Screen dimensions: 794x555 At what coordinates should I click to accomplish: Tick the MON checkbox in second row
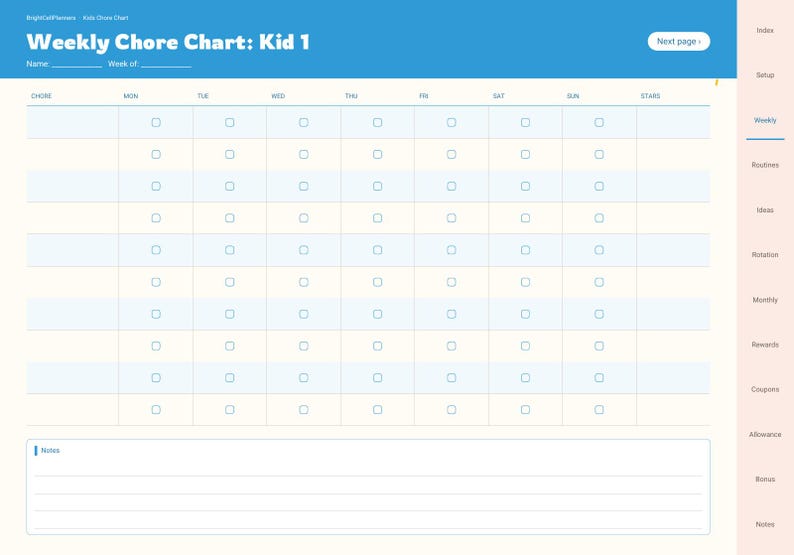156,154
